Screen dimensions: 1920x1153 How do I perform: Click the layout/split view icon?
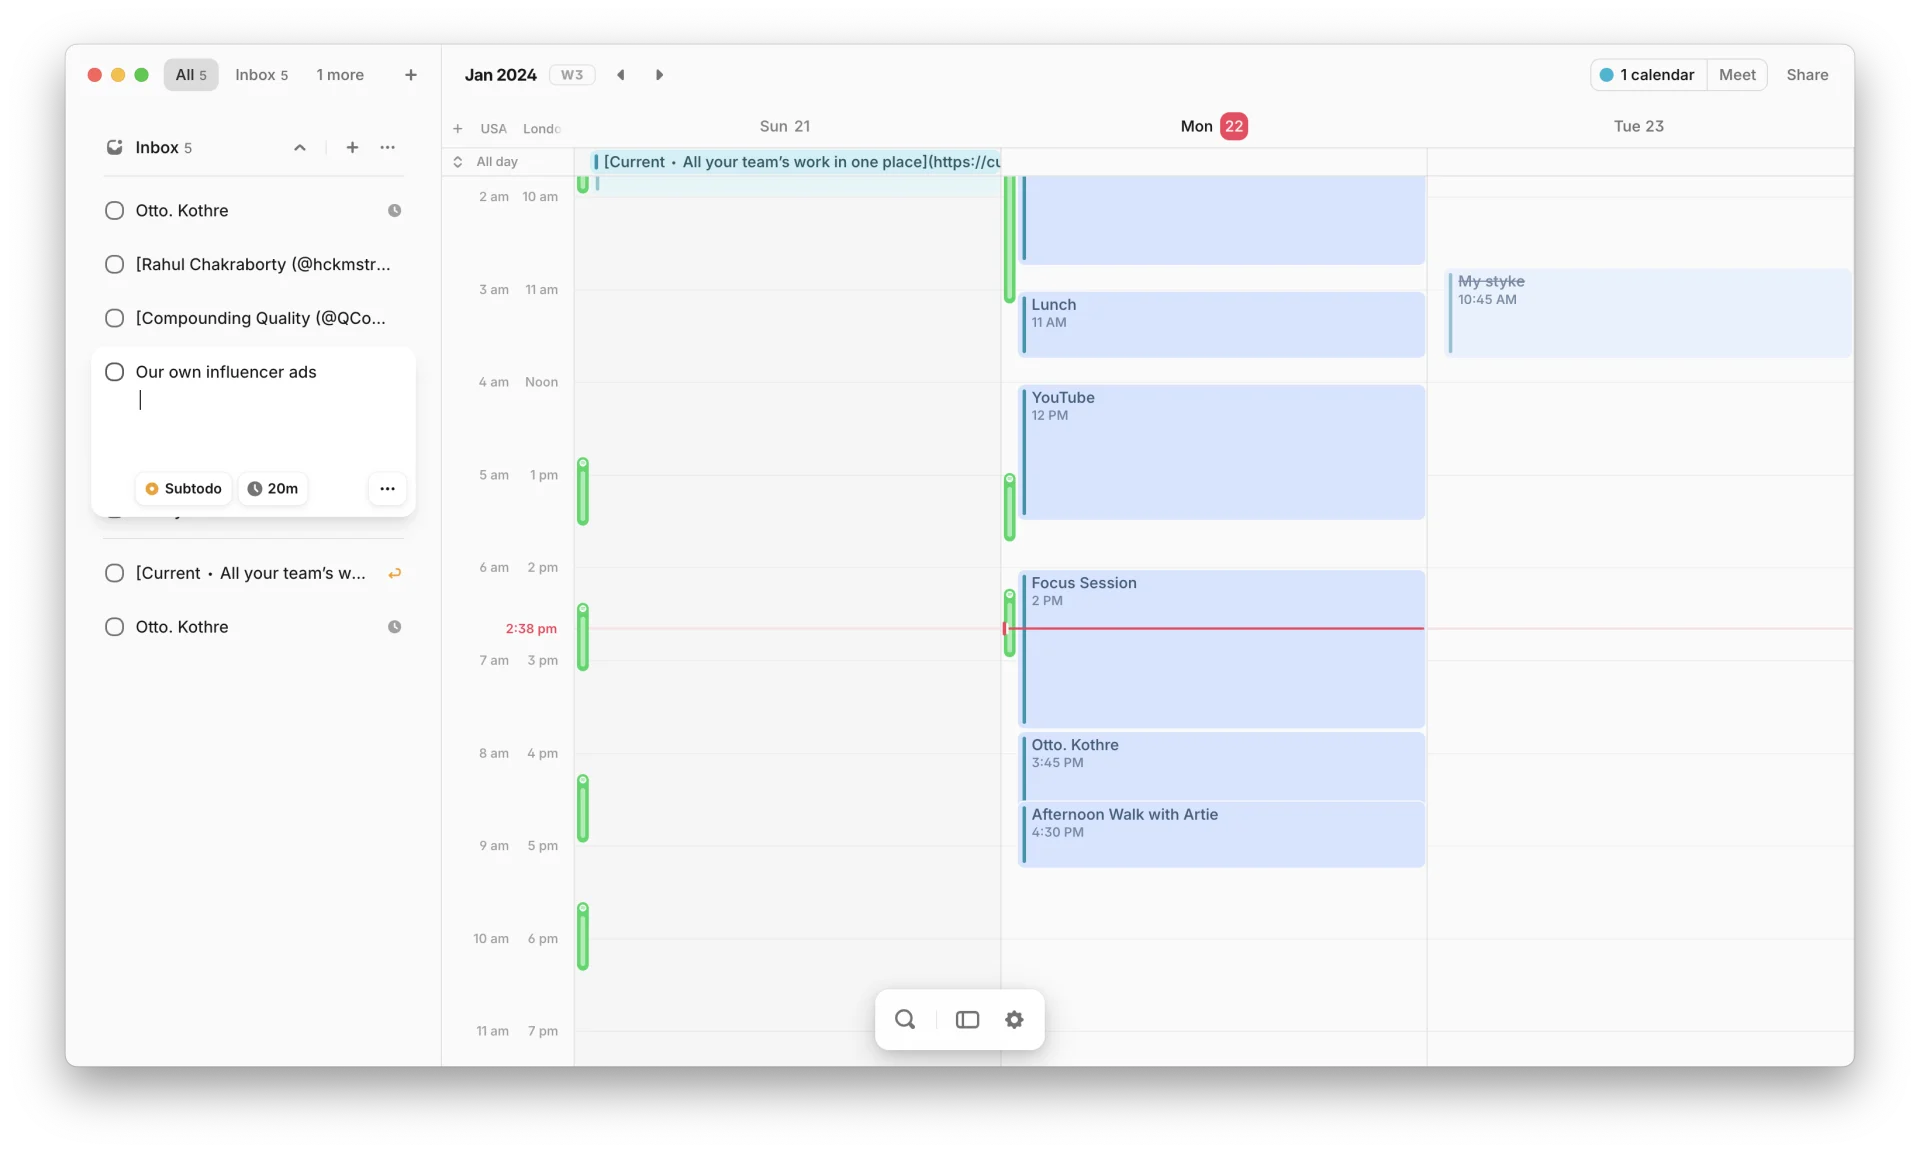[x=967, y=1020]
